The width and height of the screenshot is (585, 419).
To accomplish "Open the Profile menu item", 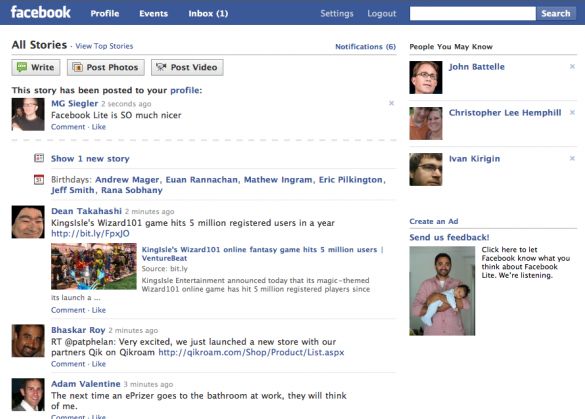I will (x=105, y=13).
